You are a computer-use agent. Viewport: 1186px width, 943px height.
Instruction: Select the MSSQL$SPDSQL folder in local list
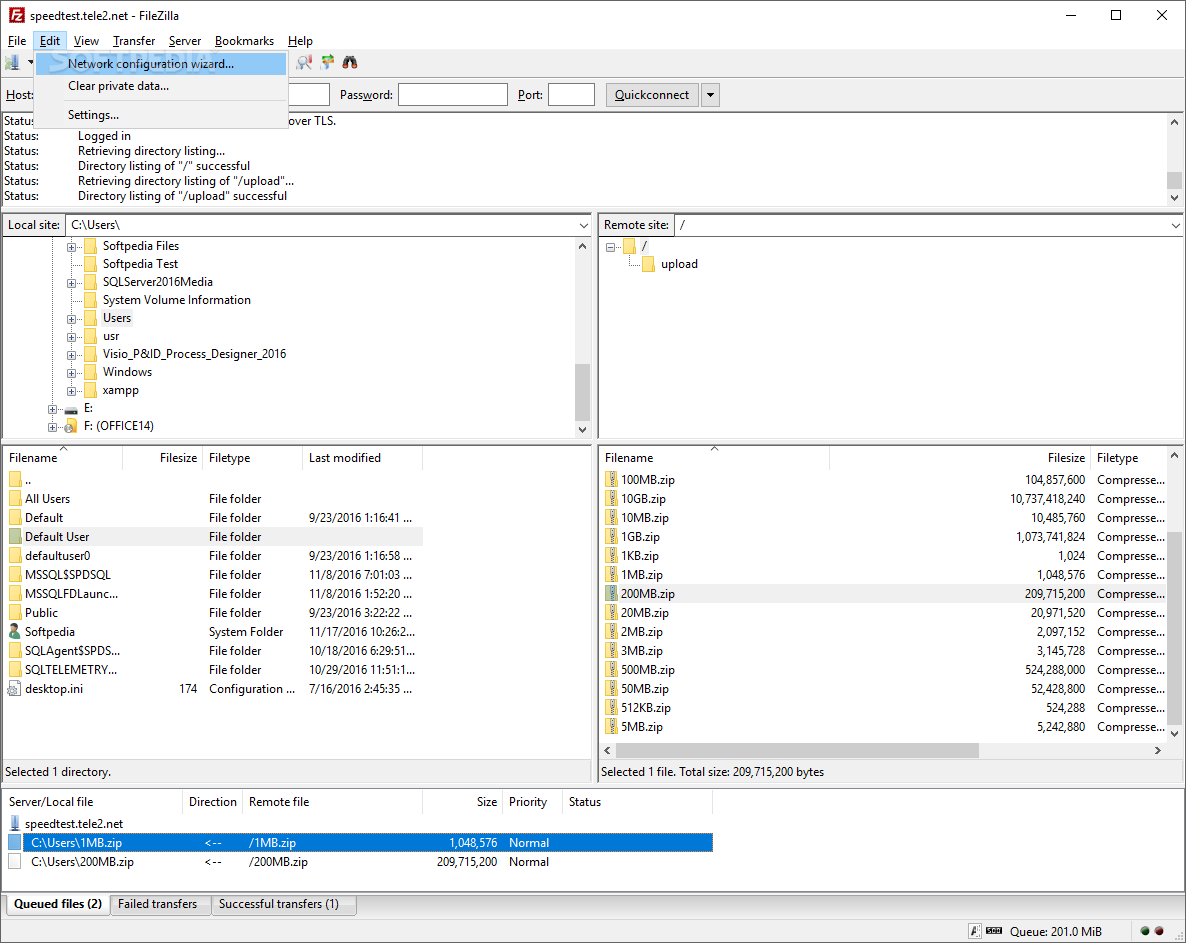67,575
